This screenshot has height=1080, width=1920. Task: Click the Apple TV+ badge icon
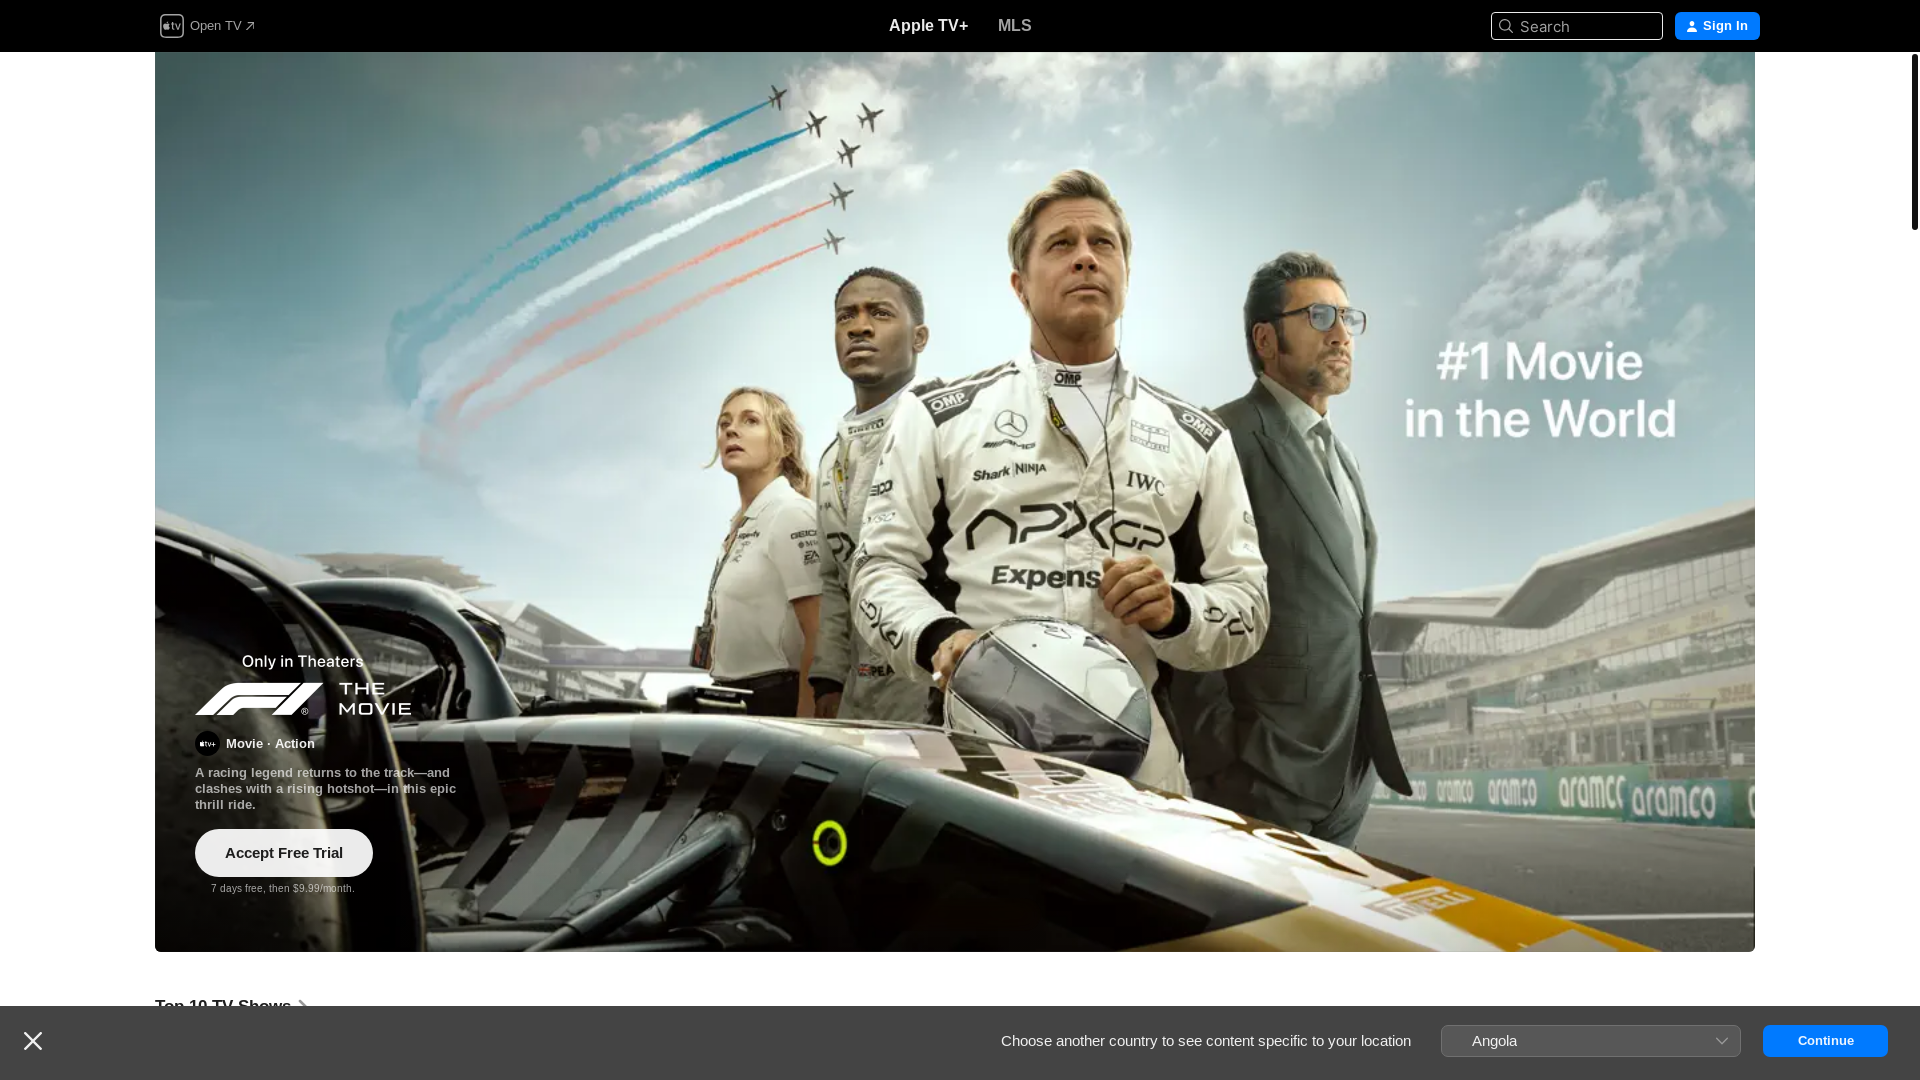click(207, 744)
